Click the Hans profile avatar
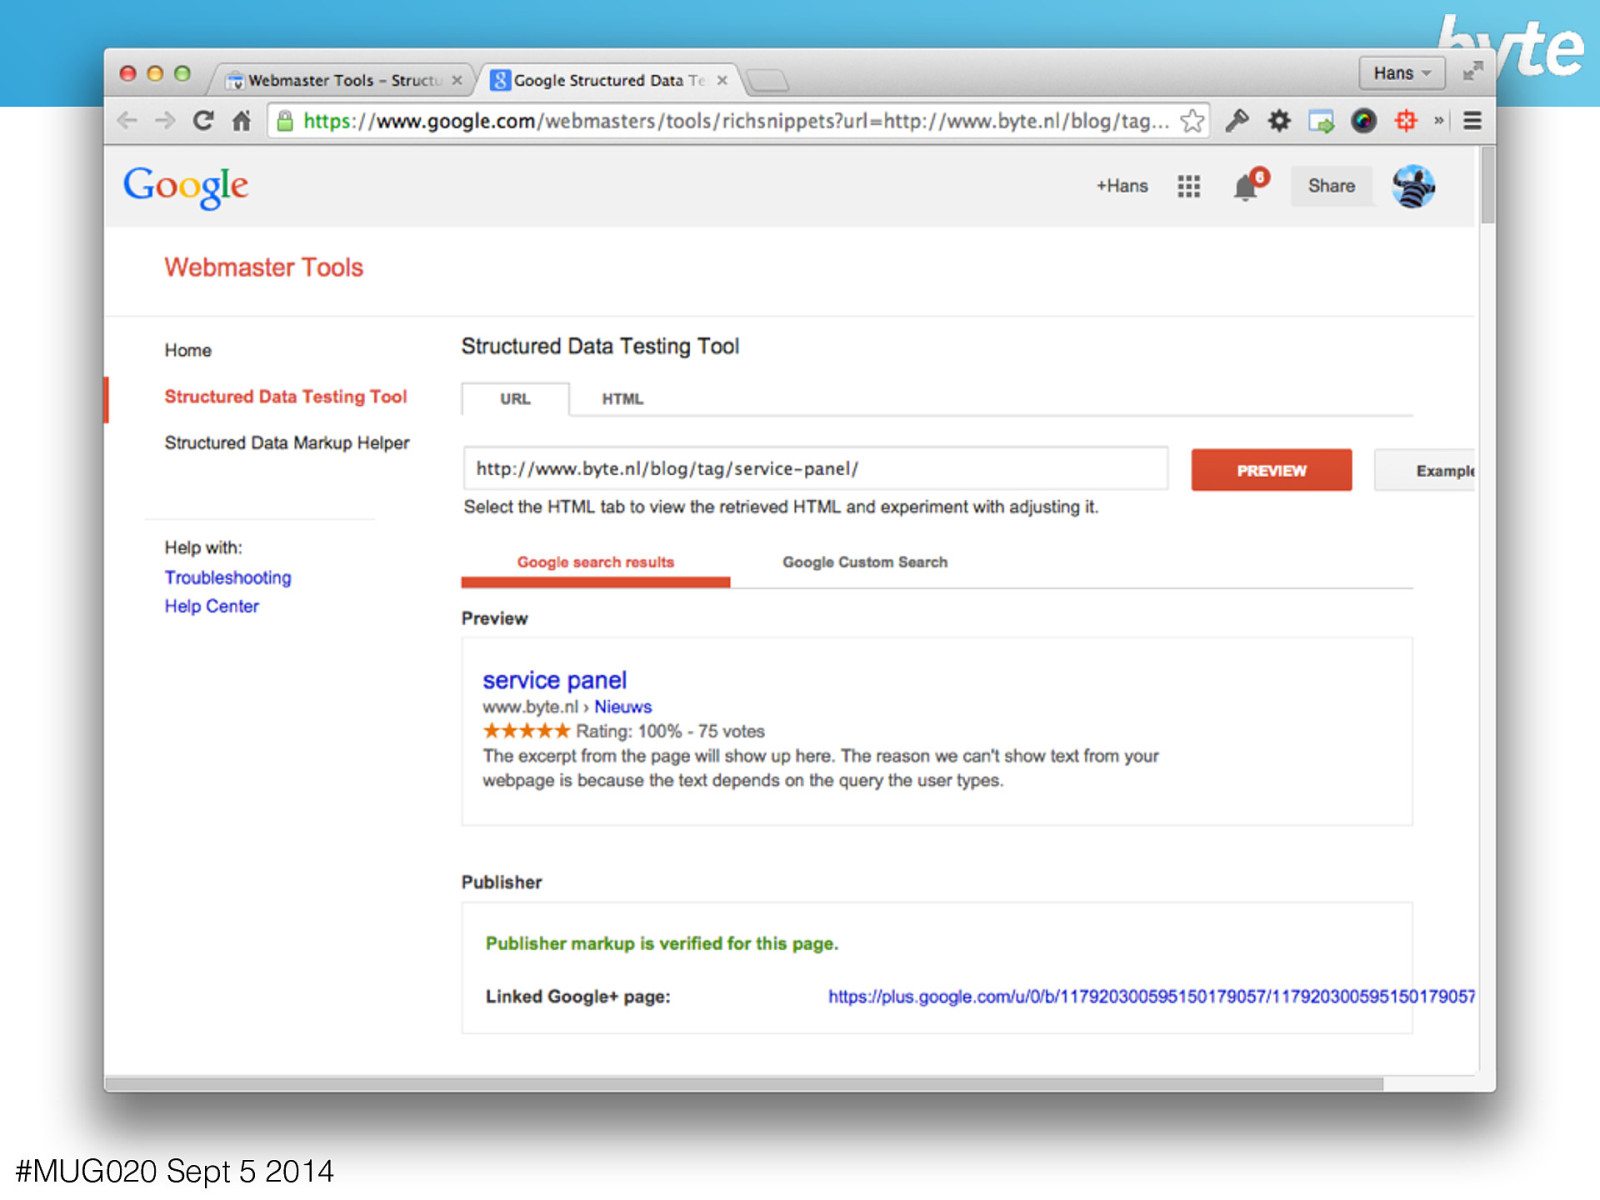1600x1200 pixels. (x=1413, y=186)
